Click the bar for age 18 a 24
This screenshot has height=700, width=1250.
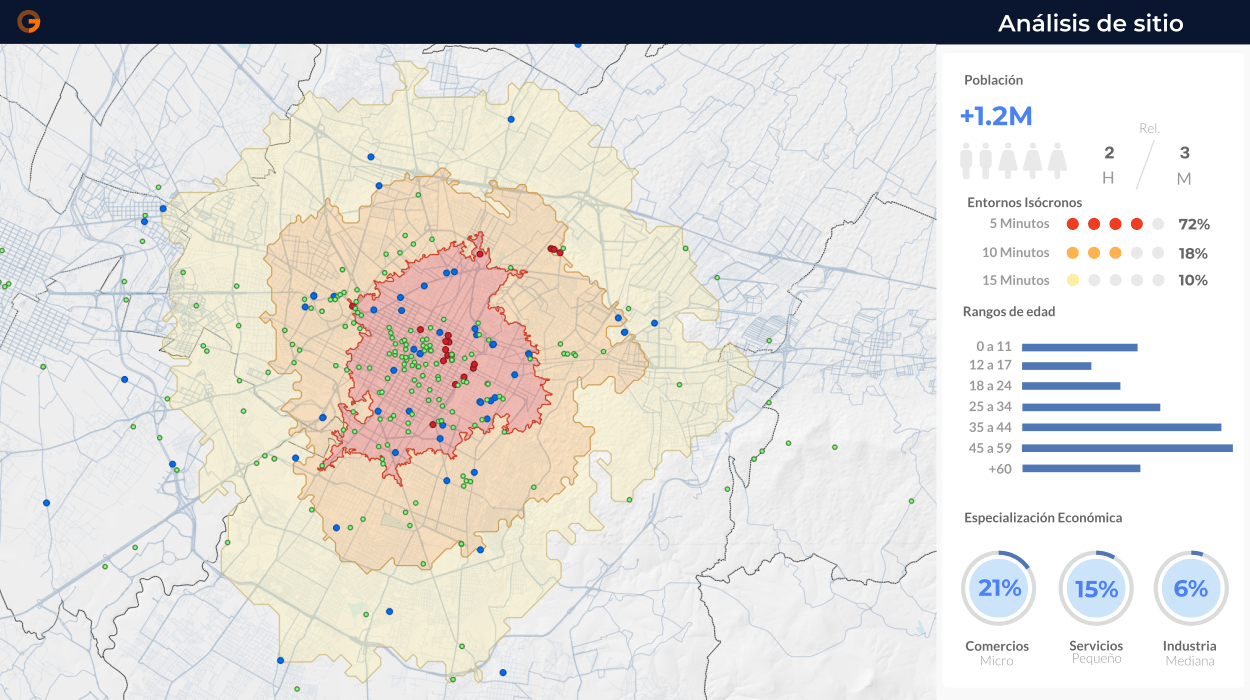(1071, 386)
